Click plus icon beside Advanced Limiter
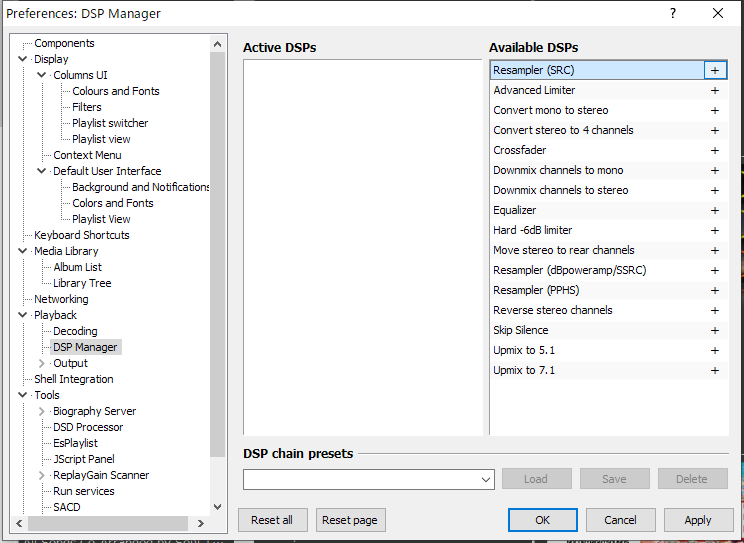744x543 pixels. pyautogui.click(x=714, y=90)
